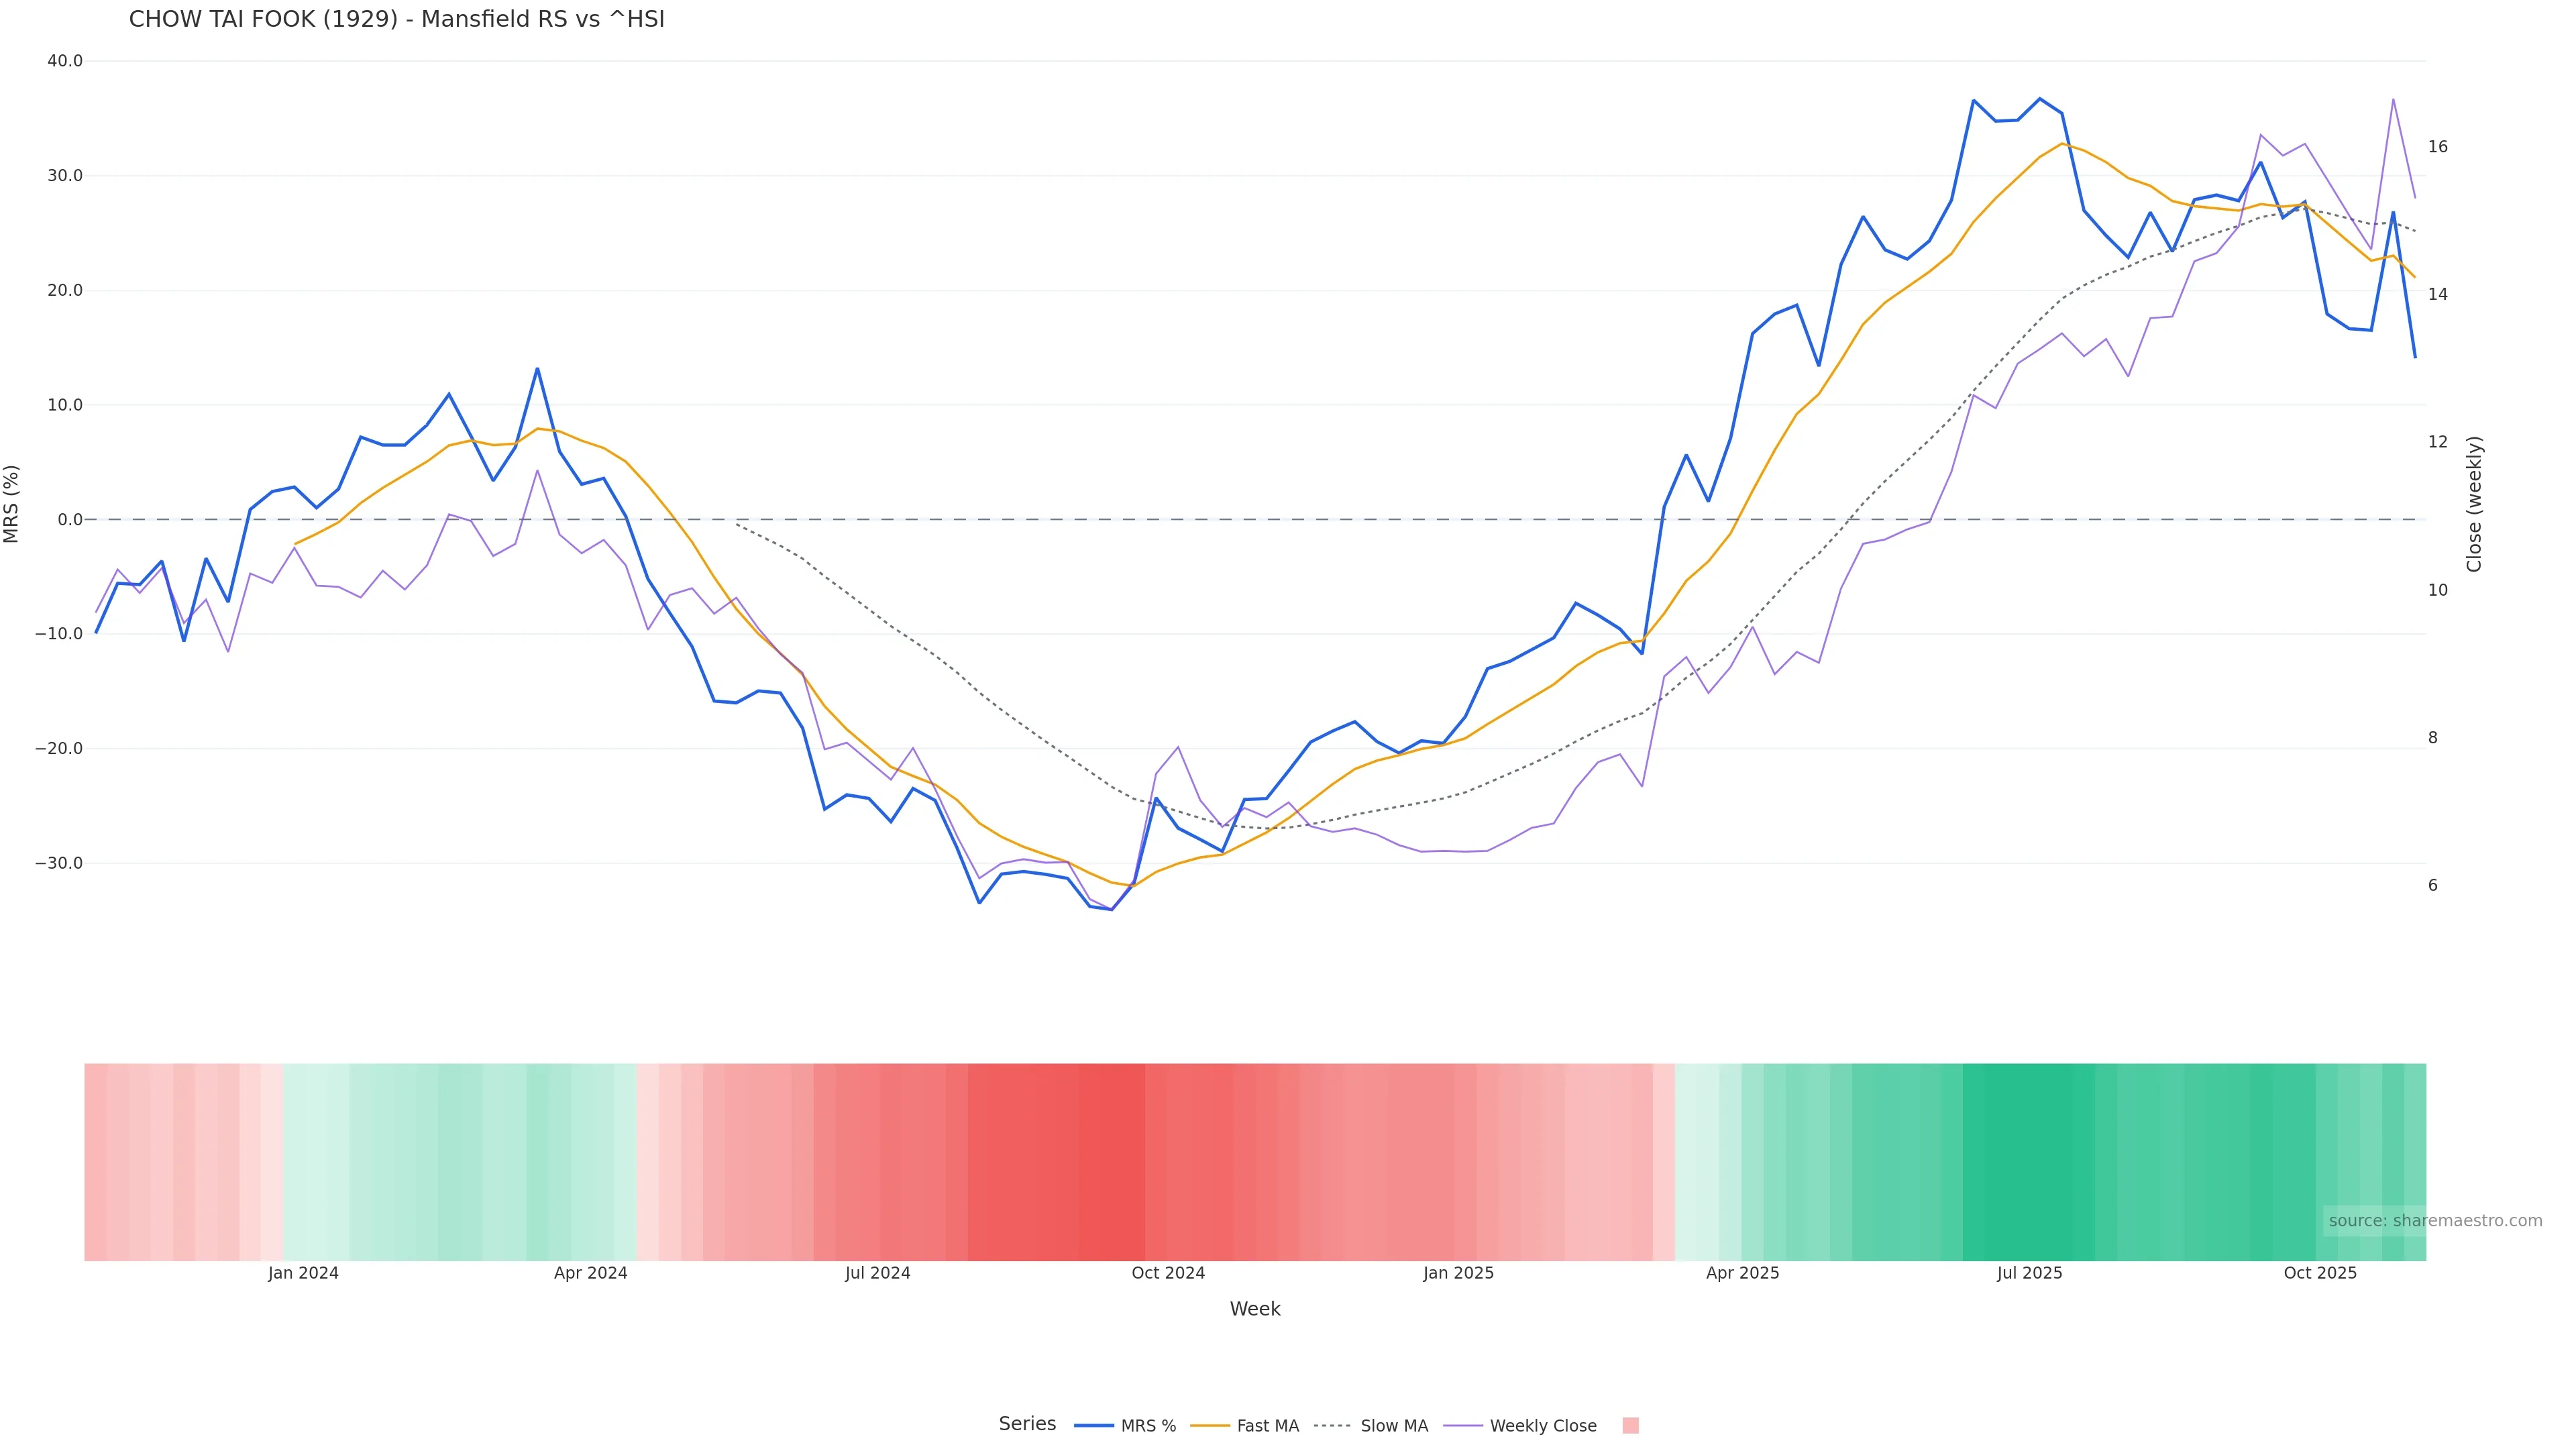Click the 40.0 tick on MRS axis

(x=65, y=61)
